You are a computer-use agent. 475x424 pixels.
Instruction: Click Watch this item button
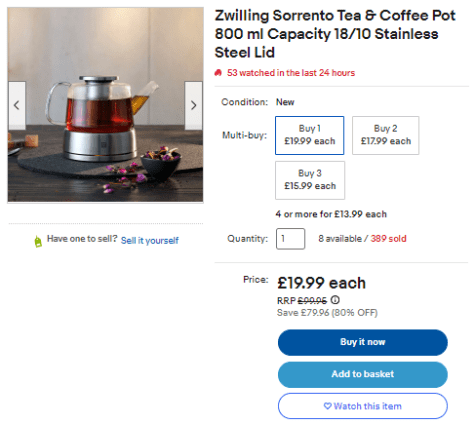point(363,406)
